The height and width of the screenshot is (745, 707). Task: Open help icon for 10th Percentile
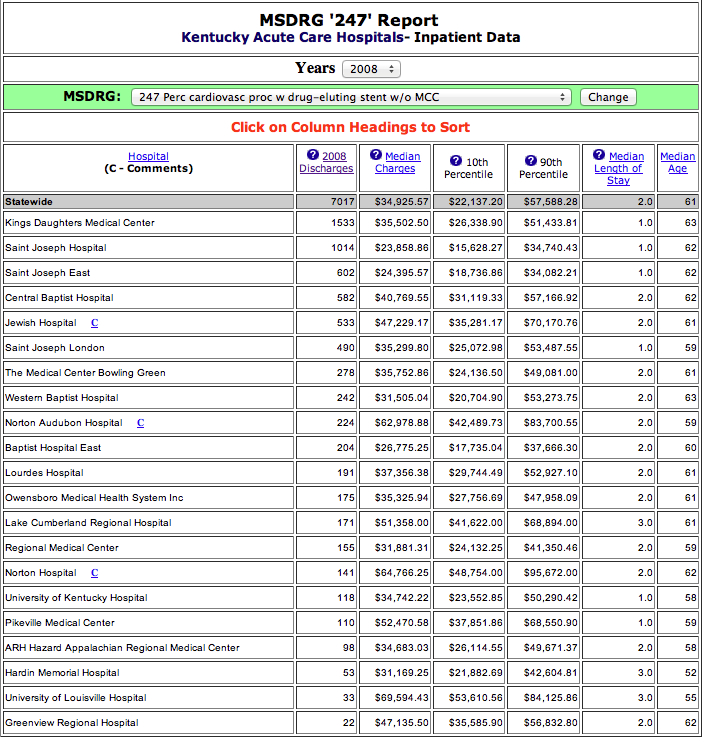(x=455, y=161)
